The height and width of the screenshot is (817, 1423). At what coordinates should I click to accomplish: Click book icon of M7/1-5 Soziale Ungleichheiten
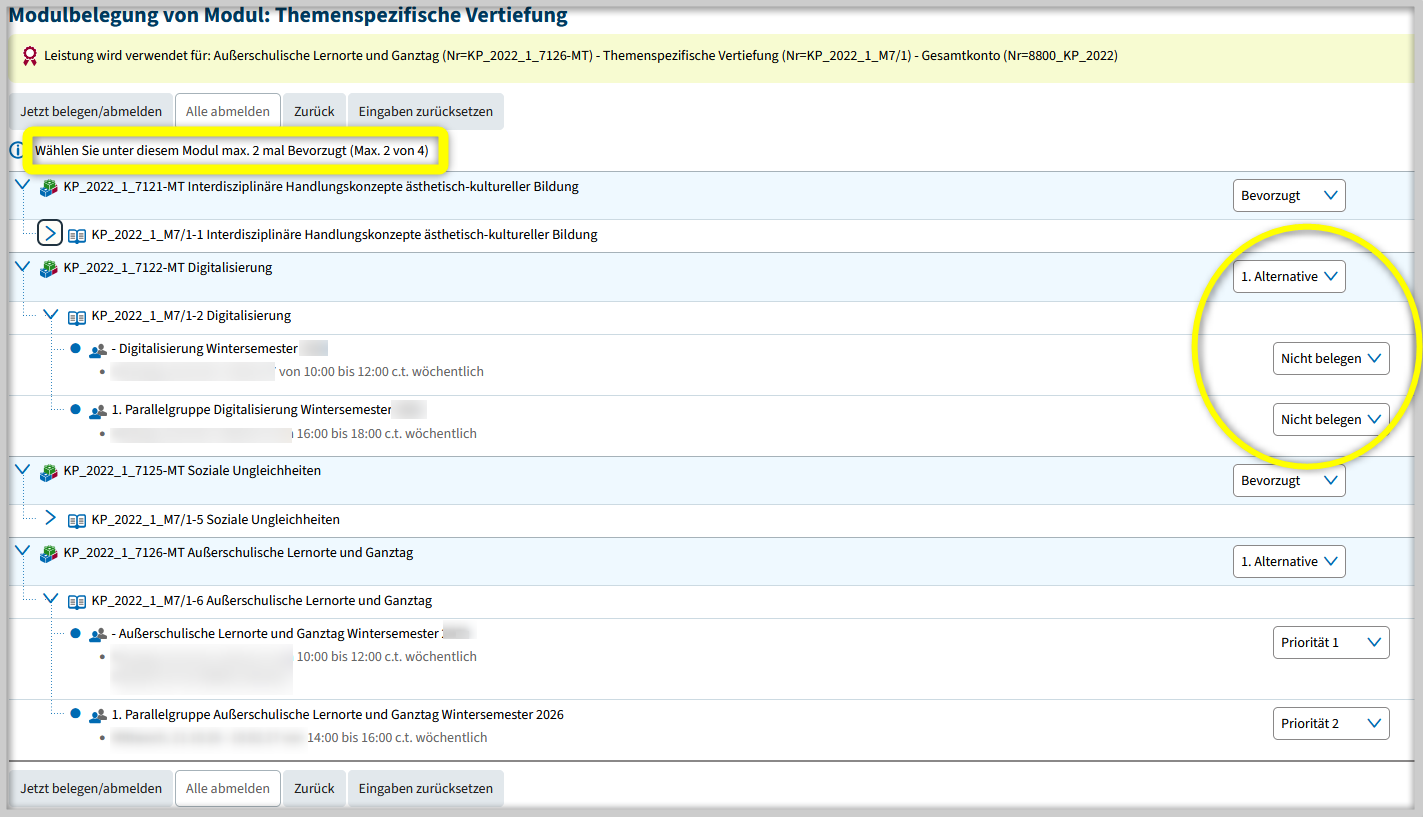click(77, 521)
